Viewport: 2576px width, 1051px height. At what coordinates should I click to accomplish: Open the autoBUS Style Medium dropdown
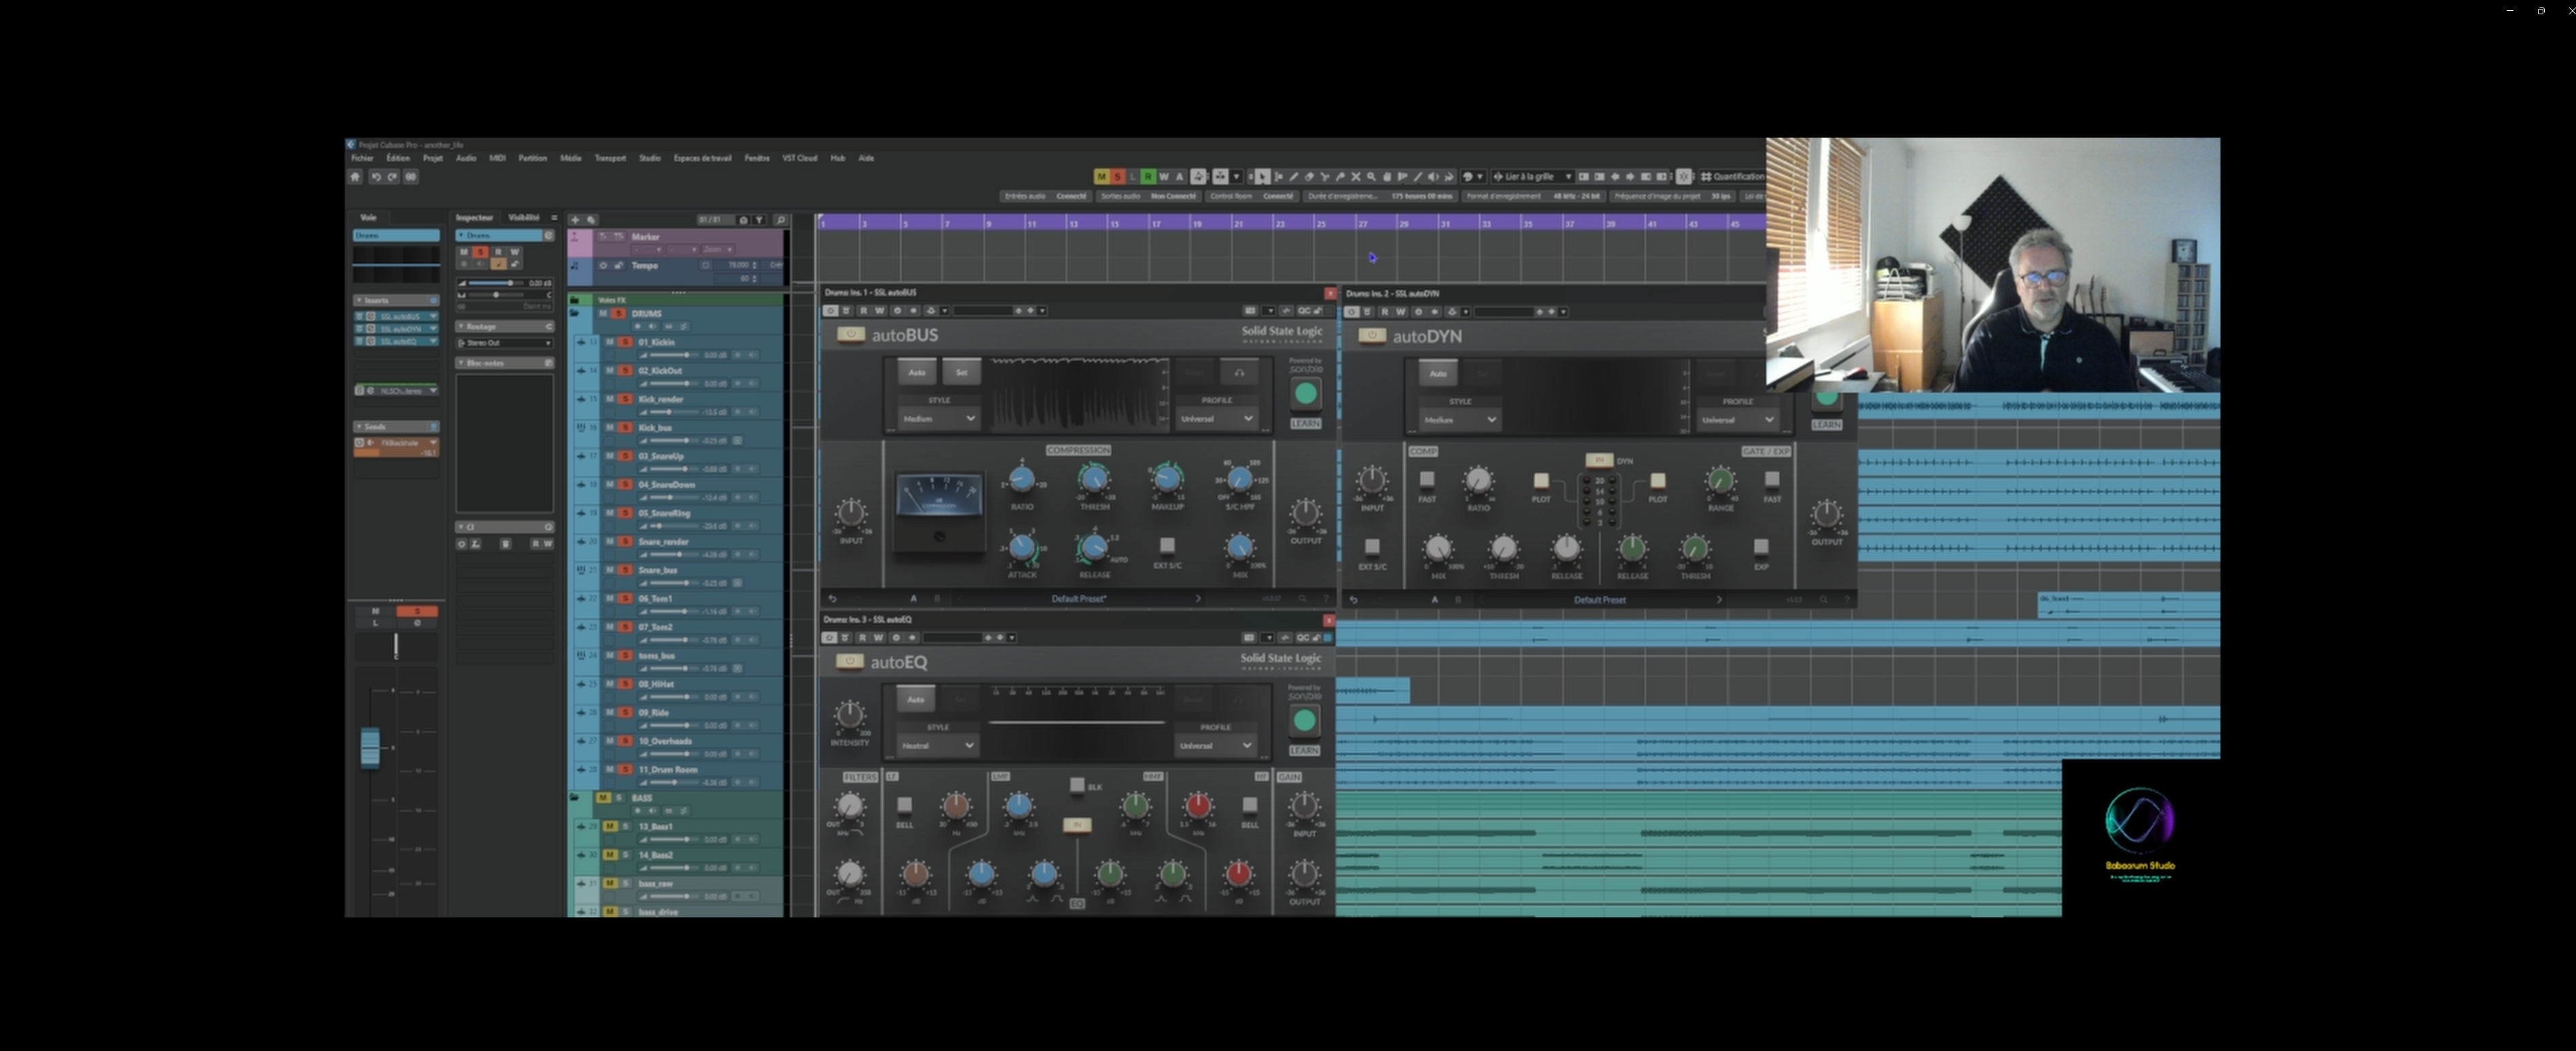(938, 419)
